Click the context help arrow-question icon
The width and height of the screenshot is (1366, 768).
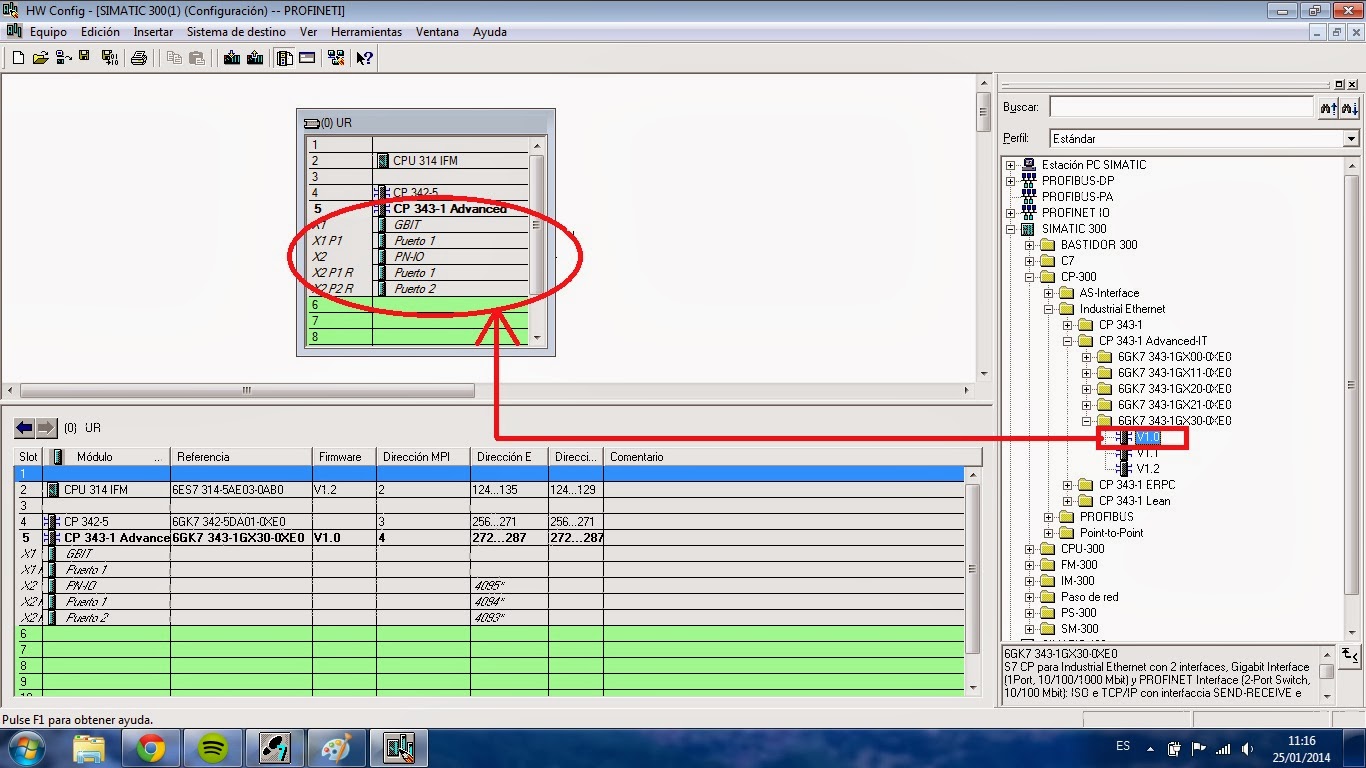click(x=364, y=58)
